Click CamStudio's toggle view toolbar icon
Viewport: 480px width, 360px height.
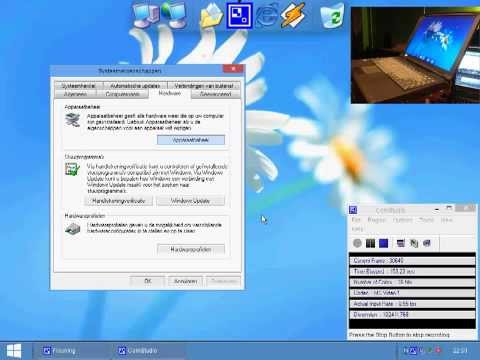401,243
